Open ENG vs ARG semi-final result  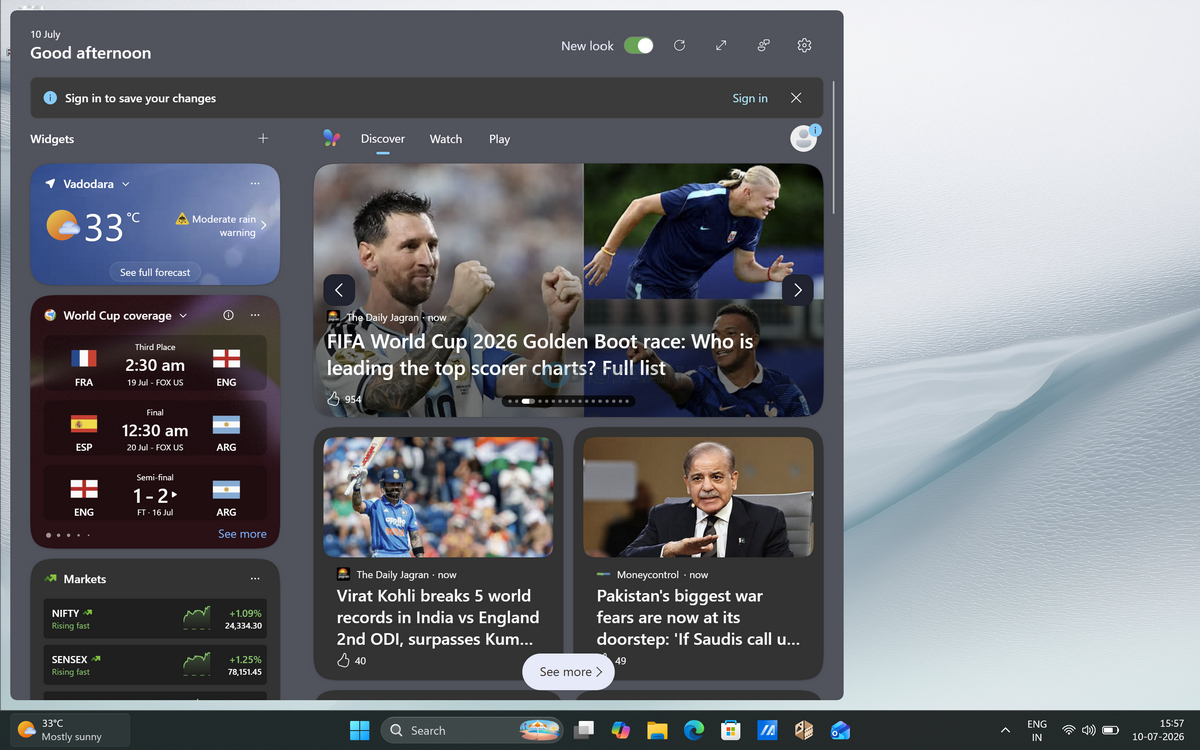[155, 493]
